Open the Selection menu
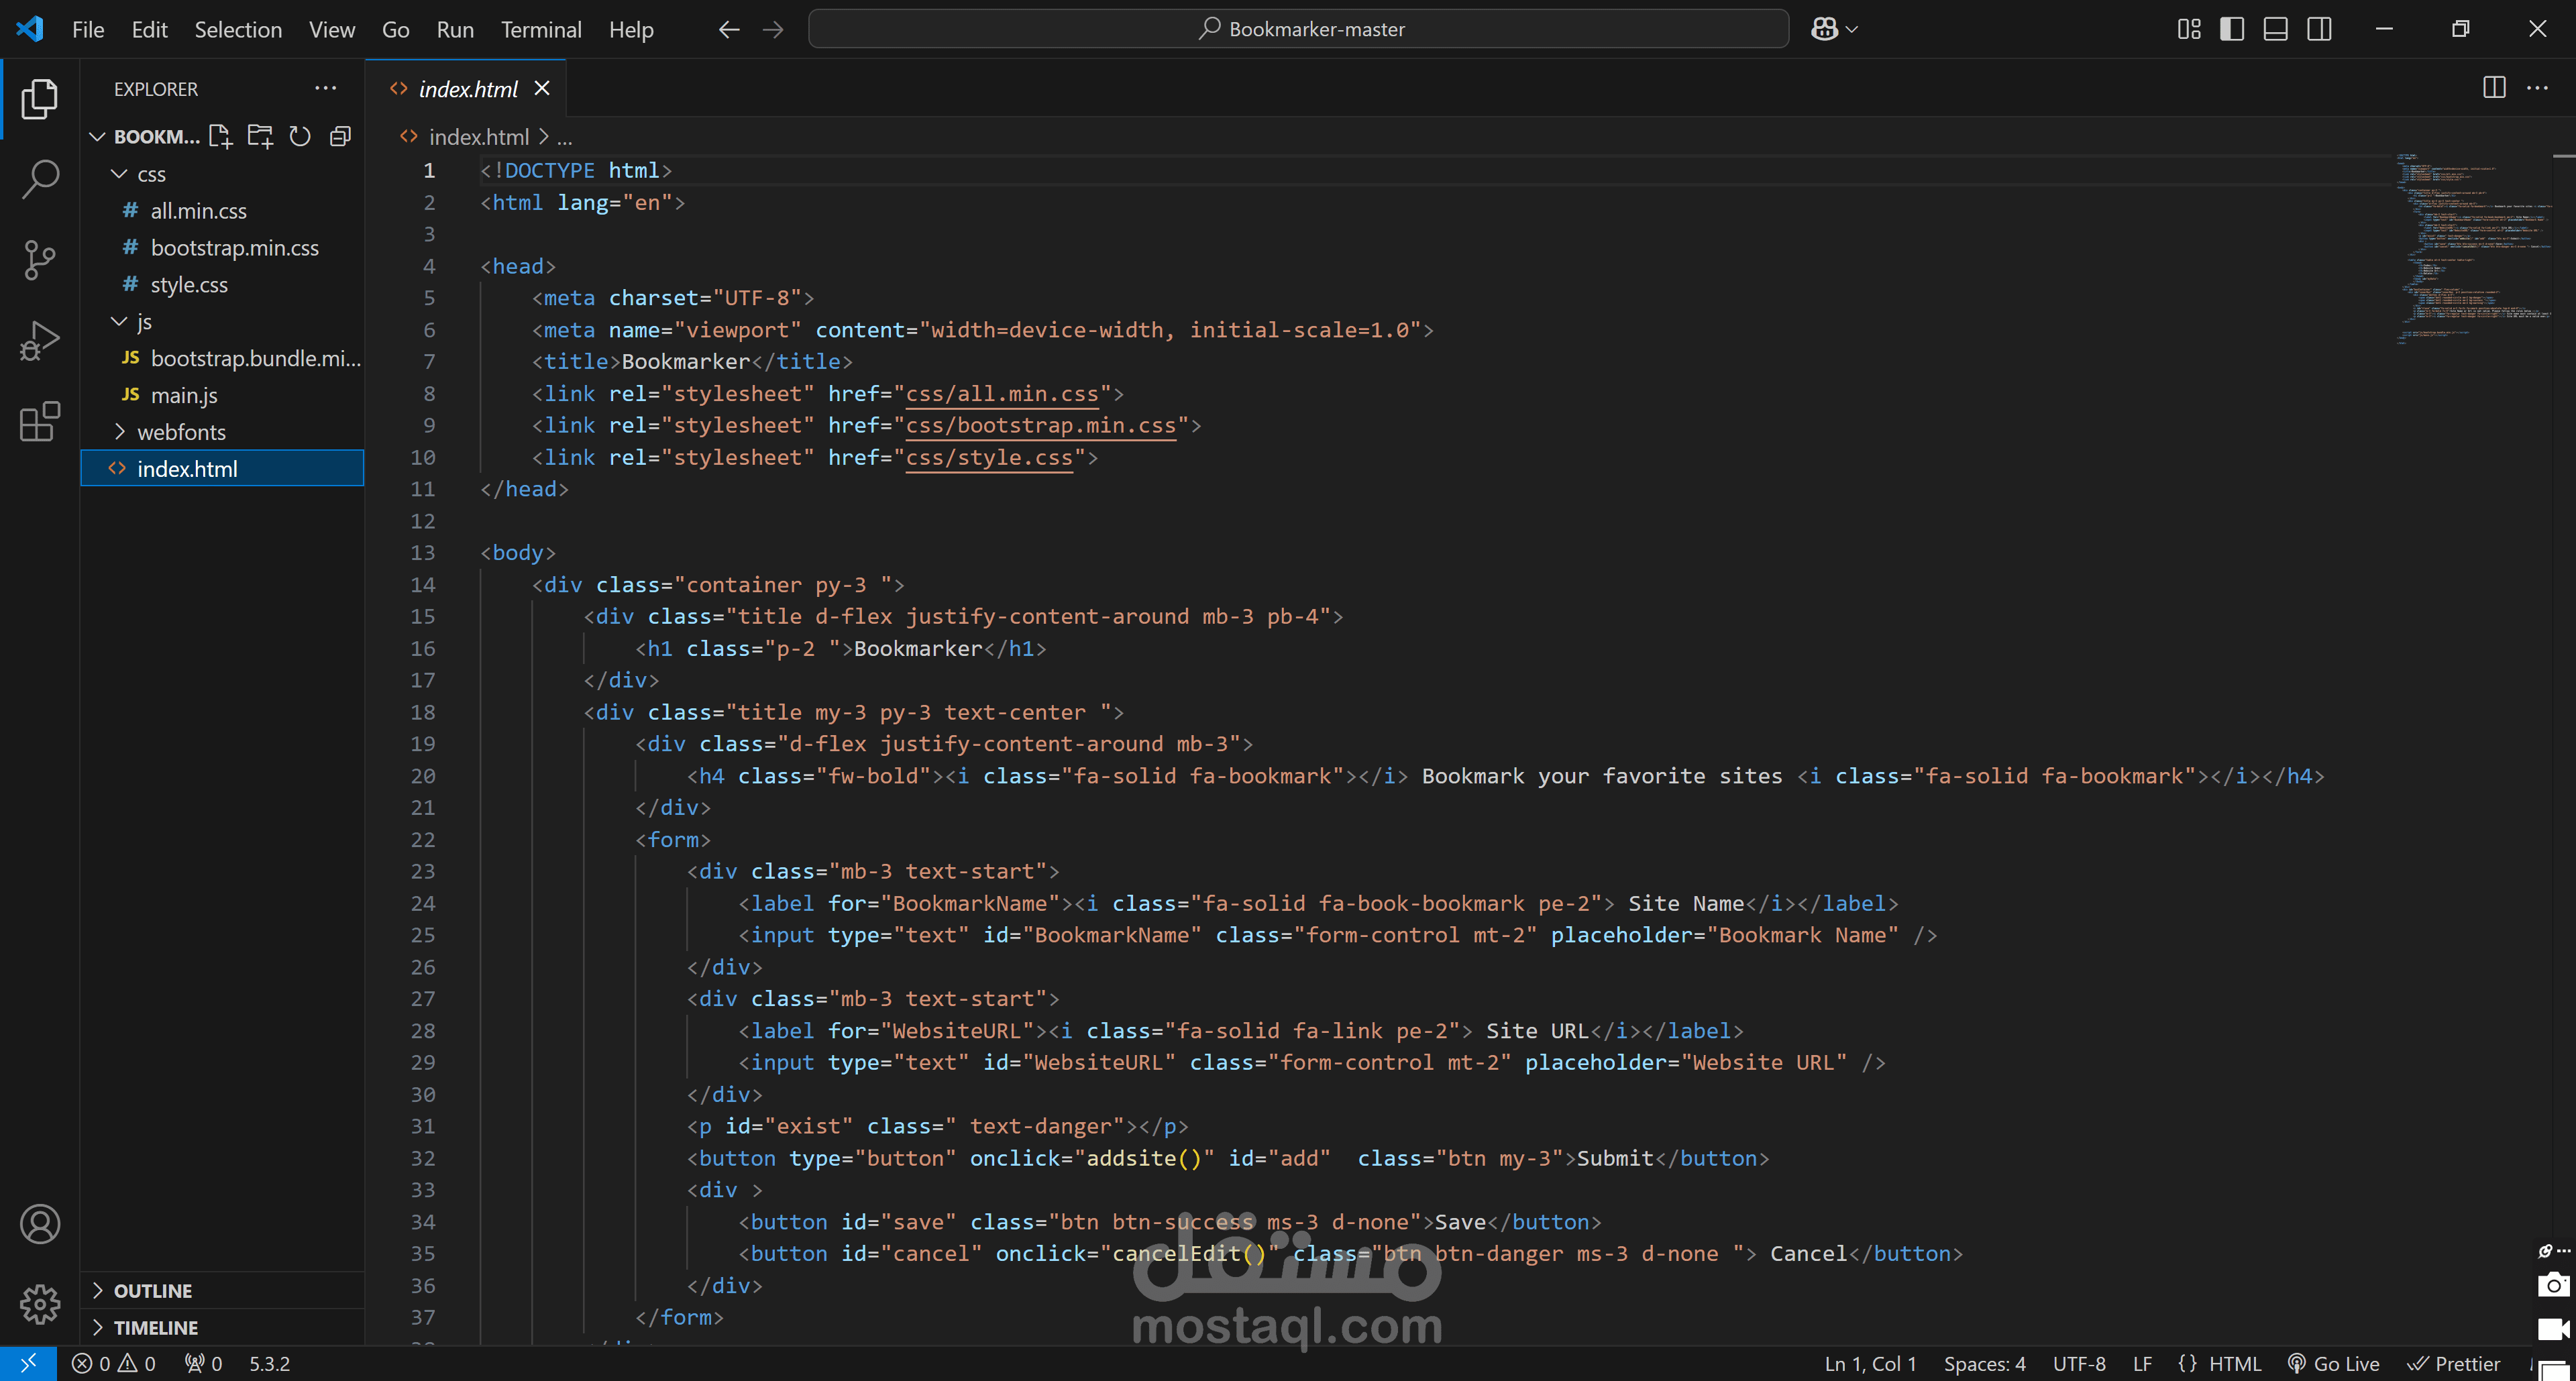This screenshot has height=1381, width=2576. [x=238, y=29]
